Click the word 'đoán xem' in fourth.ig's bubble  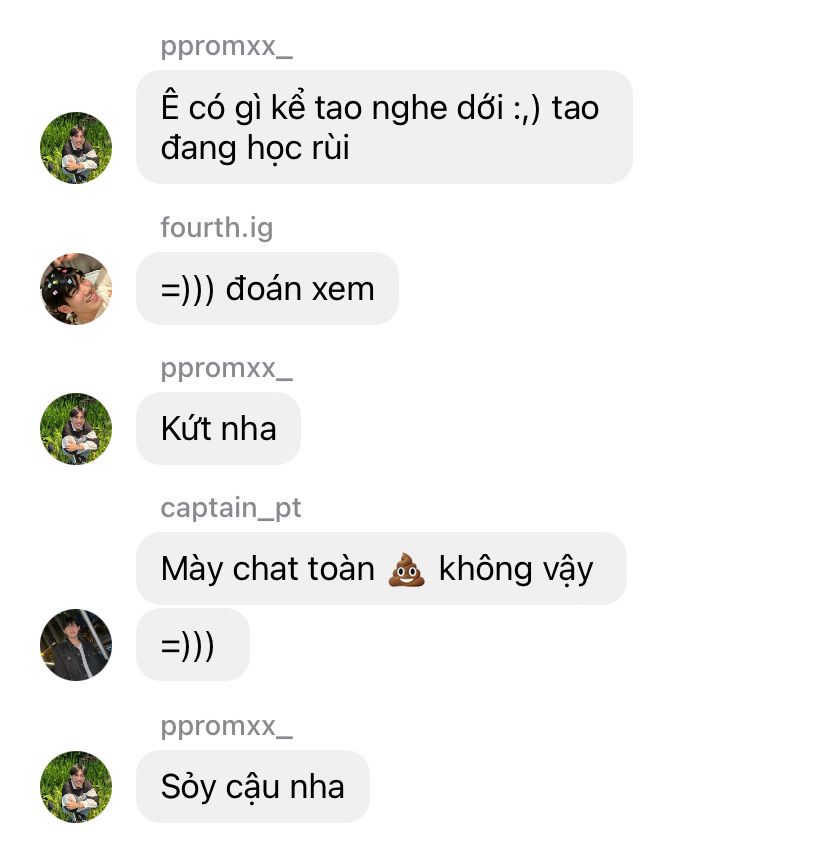pyautogui.click(x=300, y=288)
